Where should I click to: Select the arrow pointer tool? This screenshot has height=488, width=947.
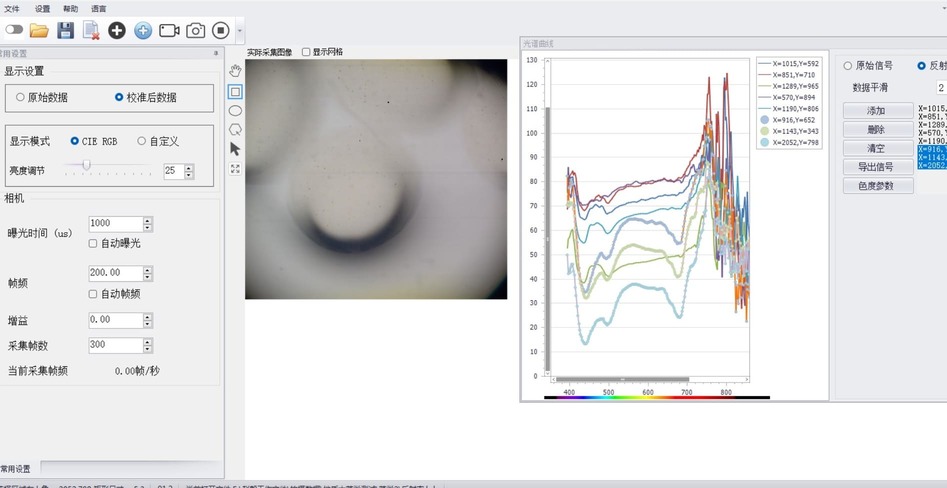[235, 148]
